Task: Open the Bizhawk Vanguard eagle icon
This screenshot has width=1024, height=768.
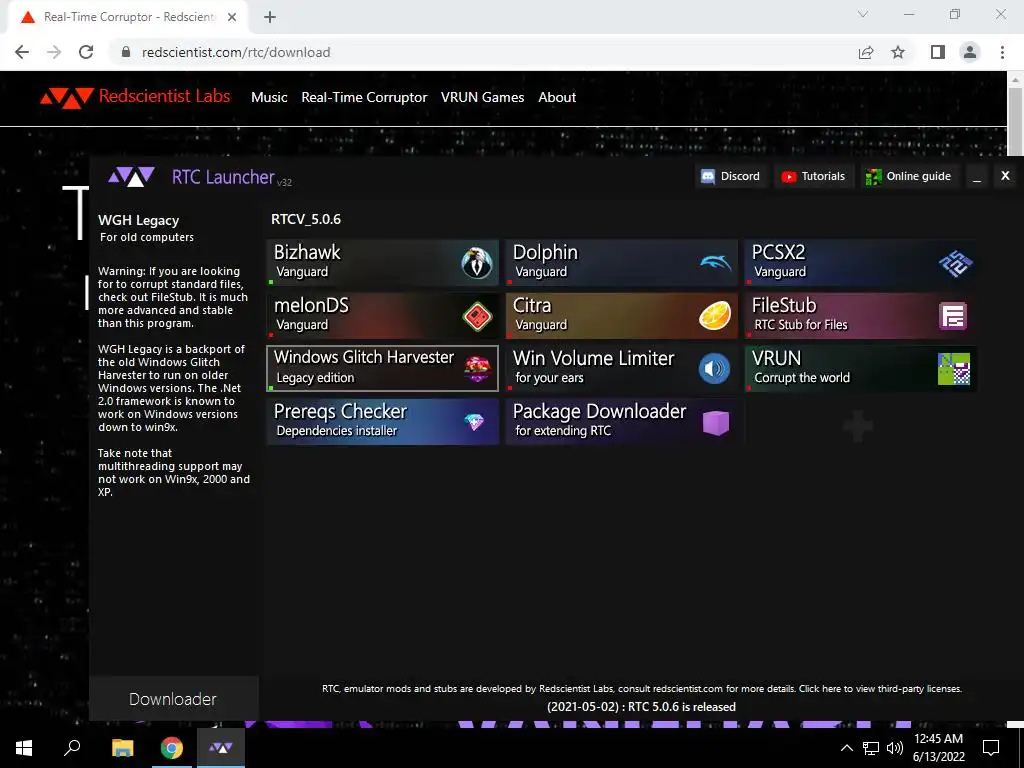Action: [x=477, y=263]
